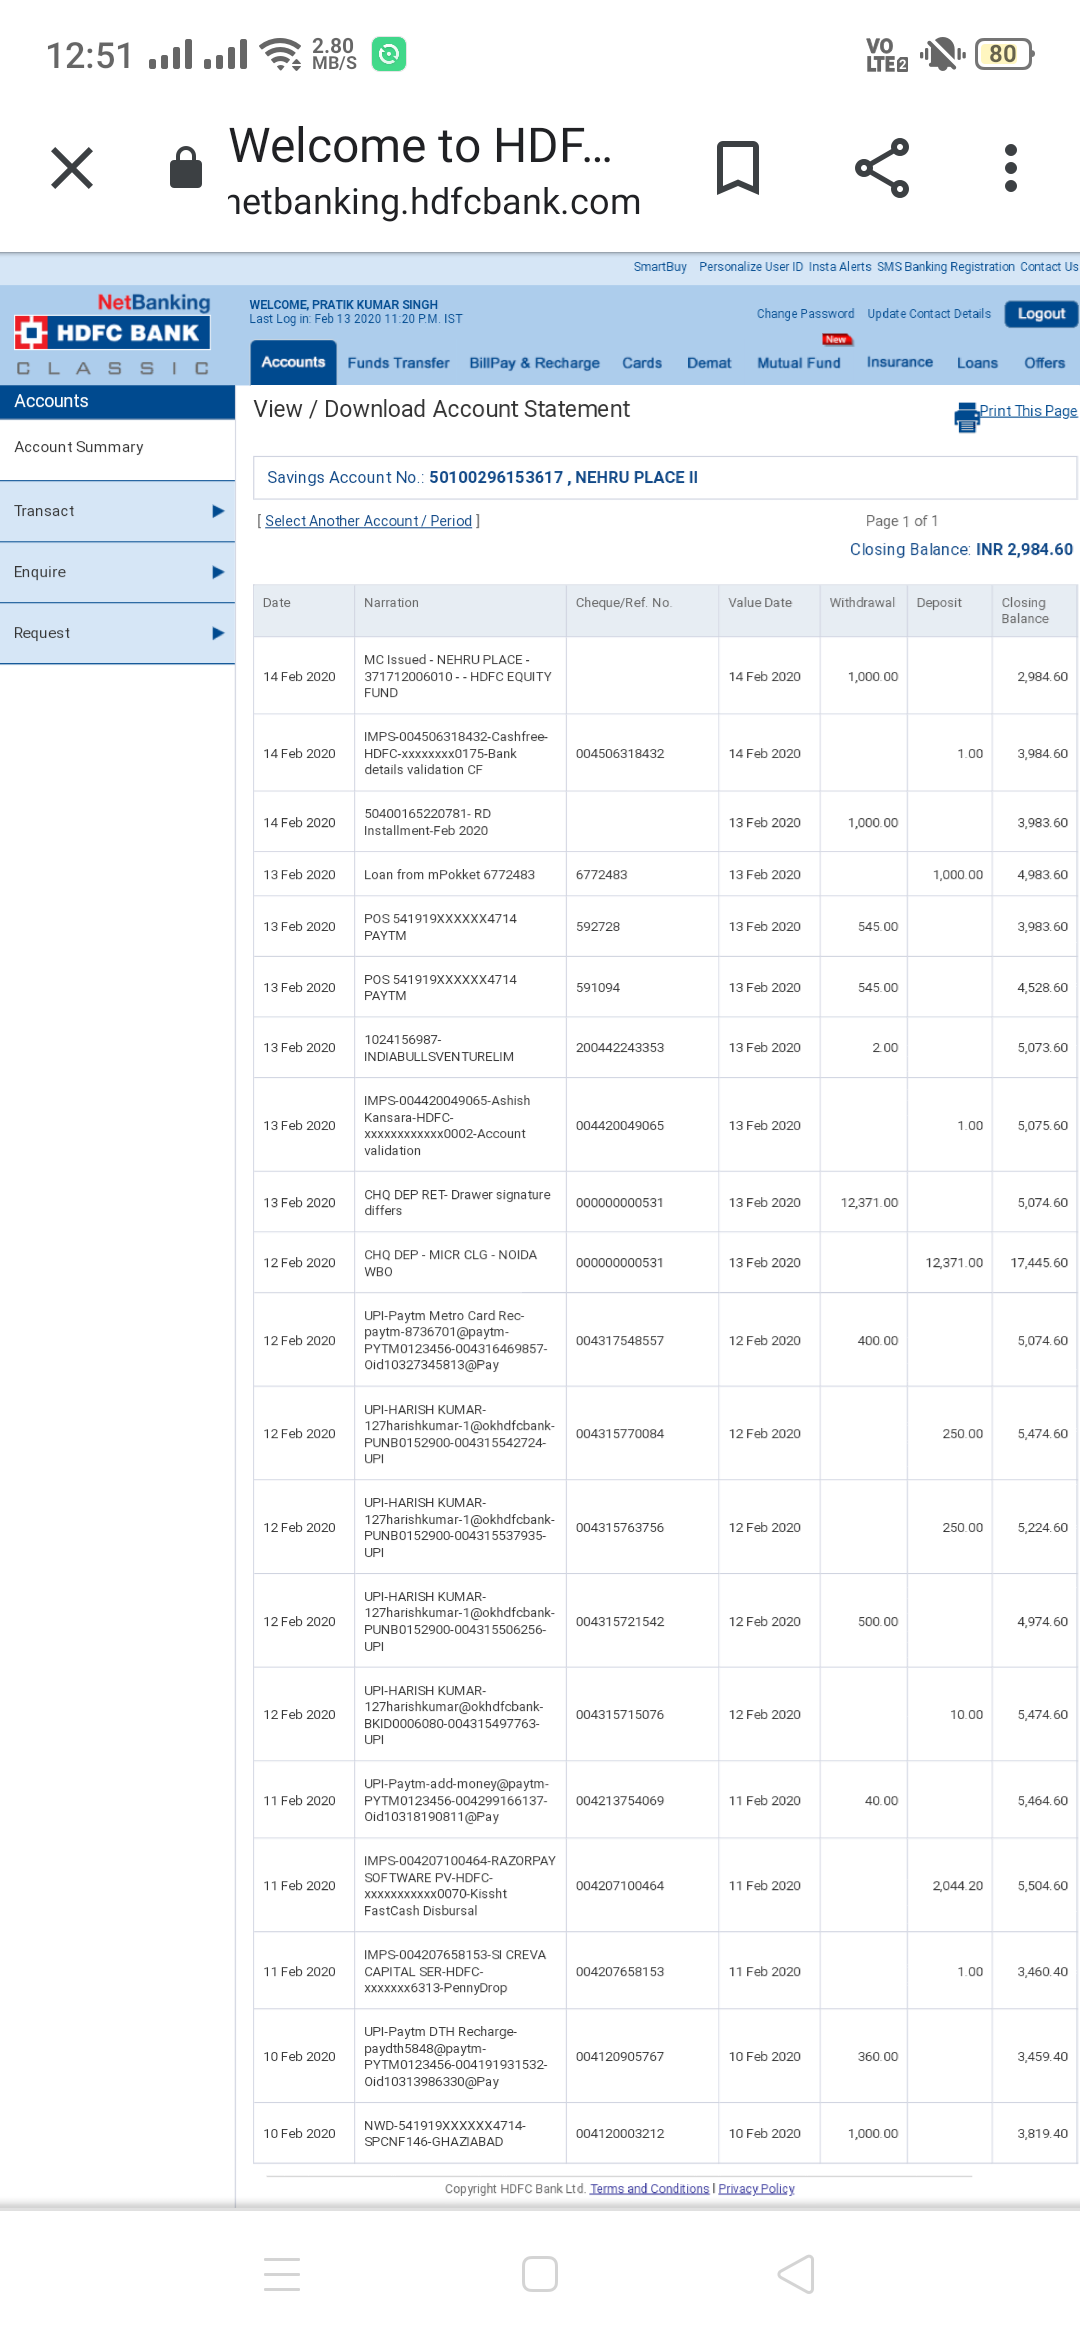Screen dimensions: 1080x2340
Task: Tap the HDFC Bank logo
Action: 112,333
